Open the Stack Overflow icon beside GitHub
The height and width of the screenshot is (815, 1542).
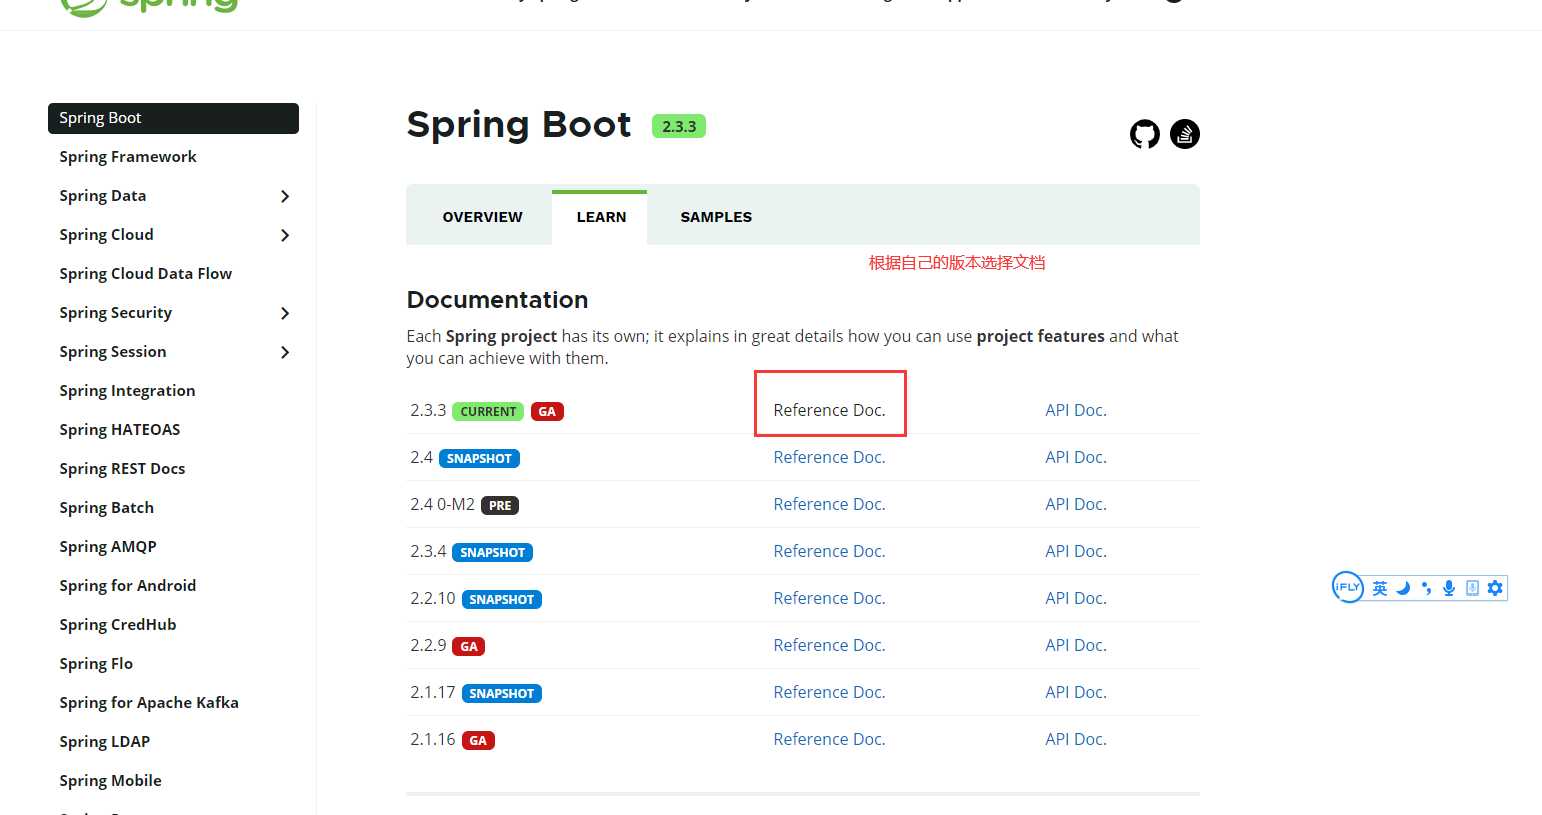click(1185, 134)
